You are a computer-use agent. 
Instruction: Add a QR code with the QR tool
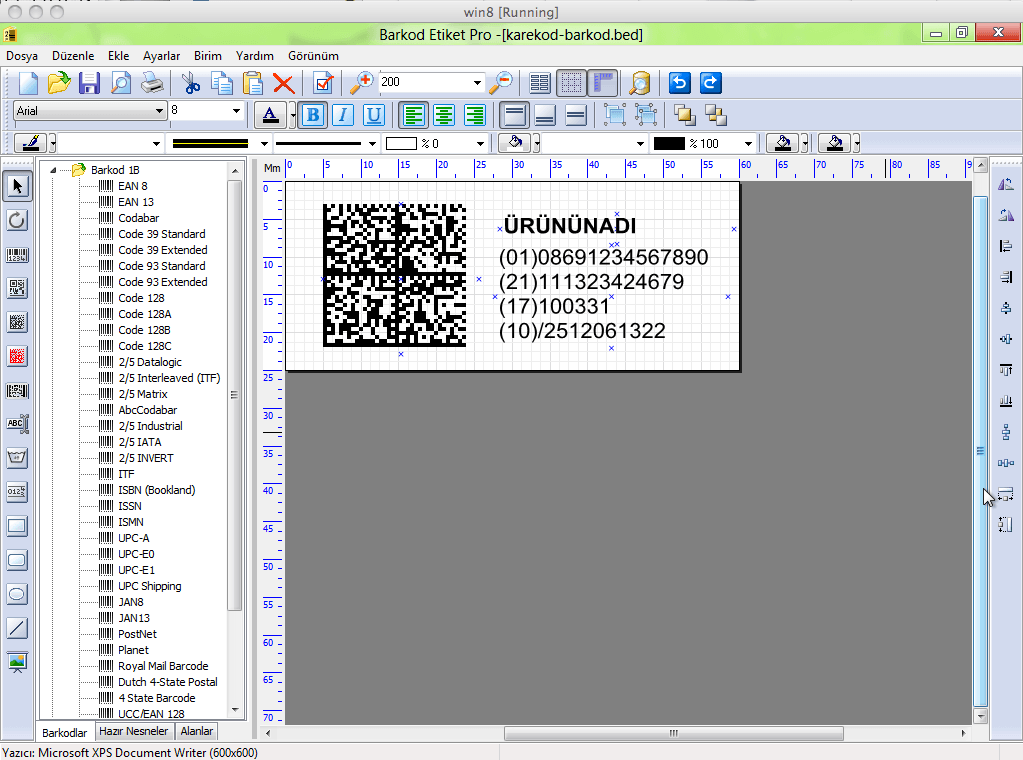tap(17, 288)
